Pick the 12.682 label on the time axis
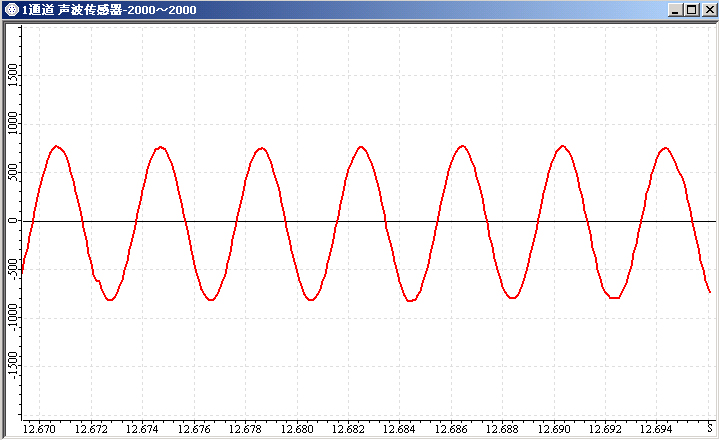The image size is (719, 440). click(x=349, y=429)
